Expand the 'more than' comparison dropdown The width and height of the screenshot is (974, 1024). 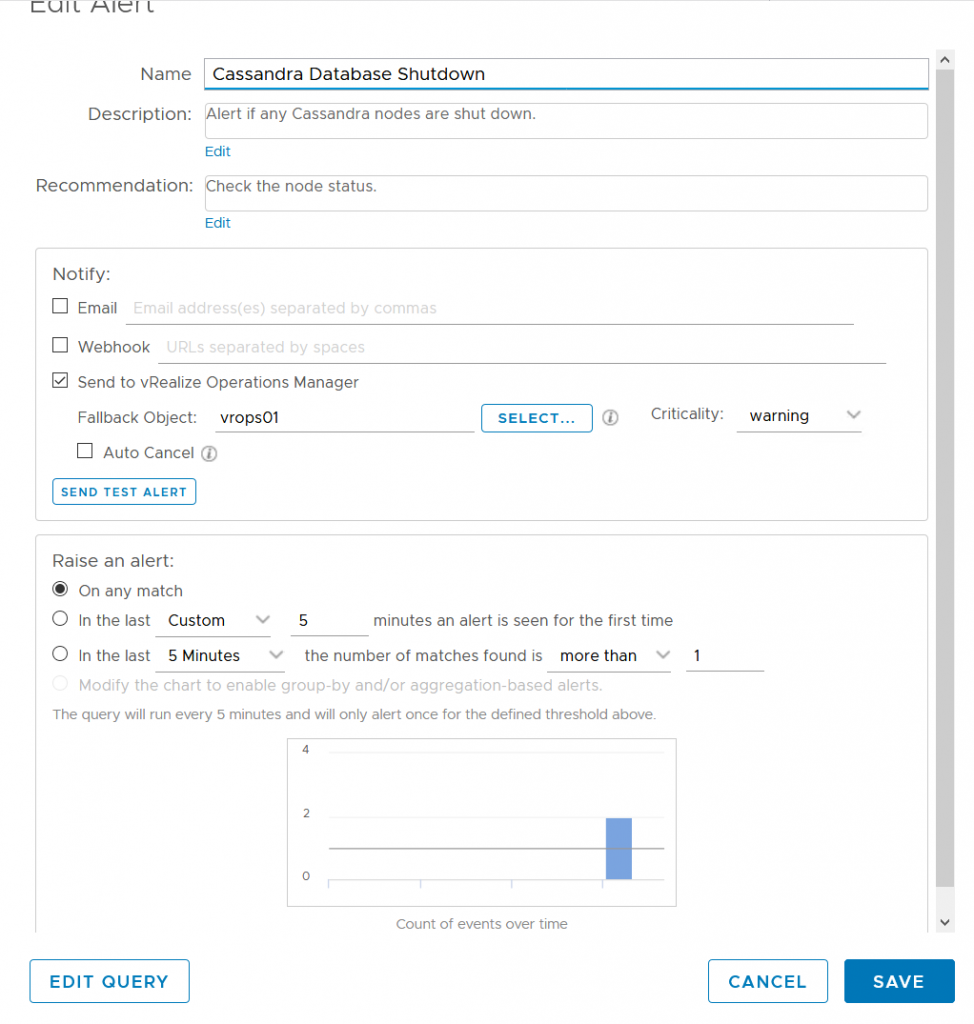(611, 656)
